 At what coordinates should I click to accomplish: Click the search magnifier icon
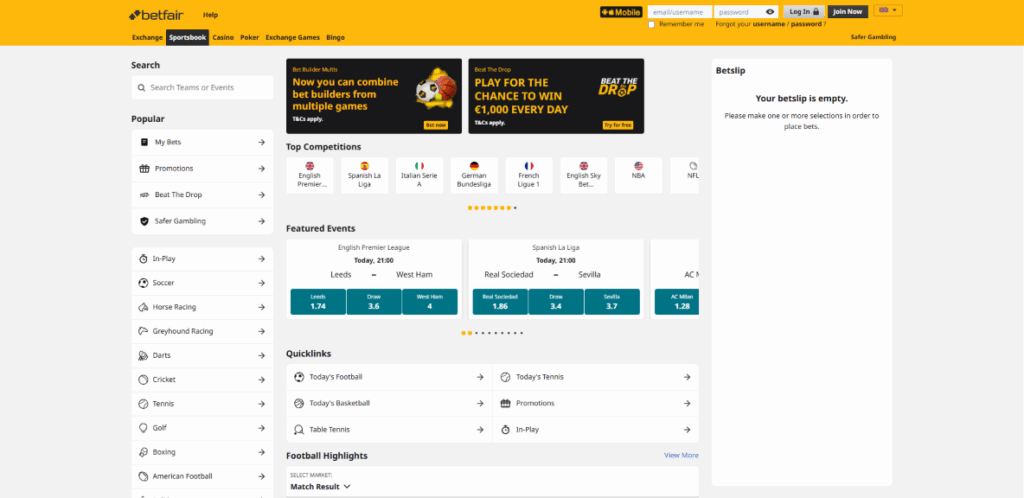click(142, 87)
